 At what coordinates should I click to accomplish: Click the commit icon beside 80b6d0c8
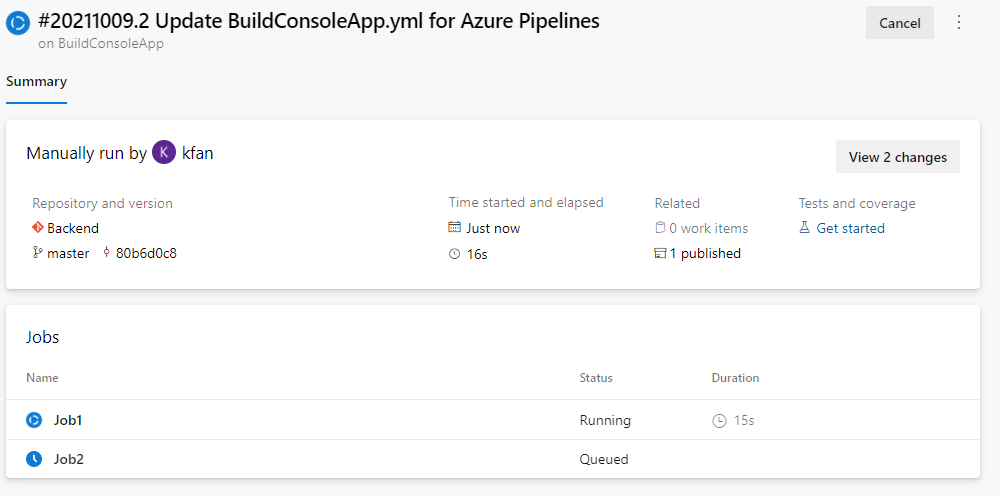coord(106,253)
